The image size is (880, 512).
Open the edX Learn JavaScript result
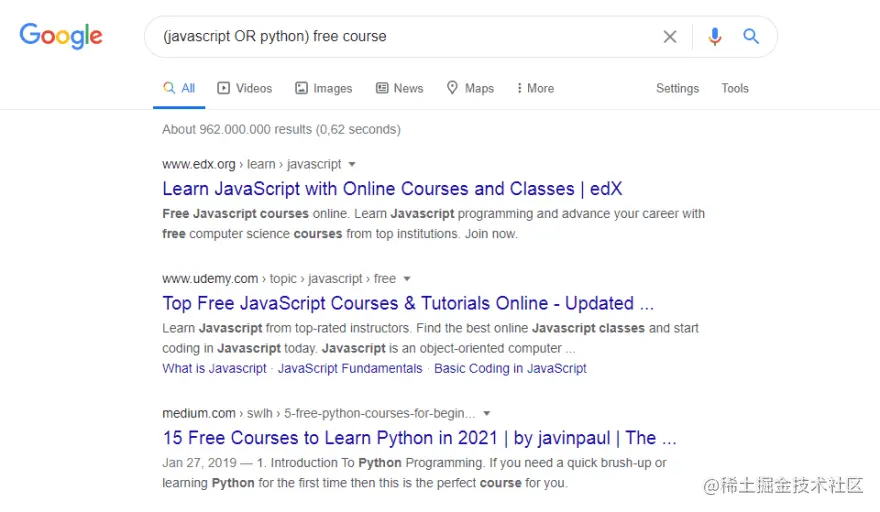tap(392, 188)
